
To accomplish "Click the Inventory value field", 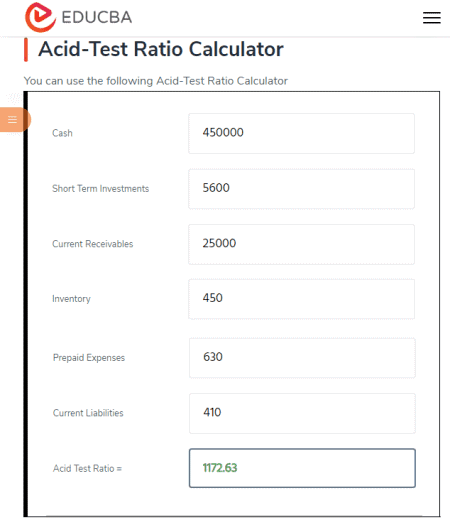I will coord(301,299).
